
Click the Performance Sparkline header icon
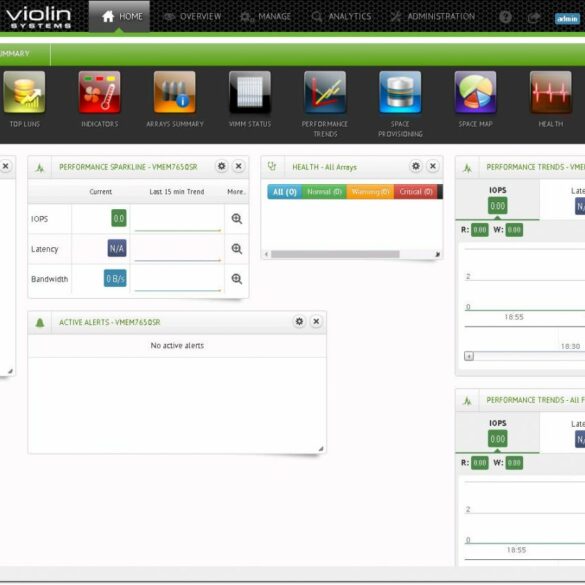coord(40,168)
